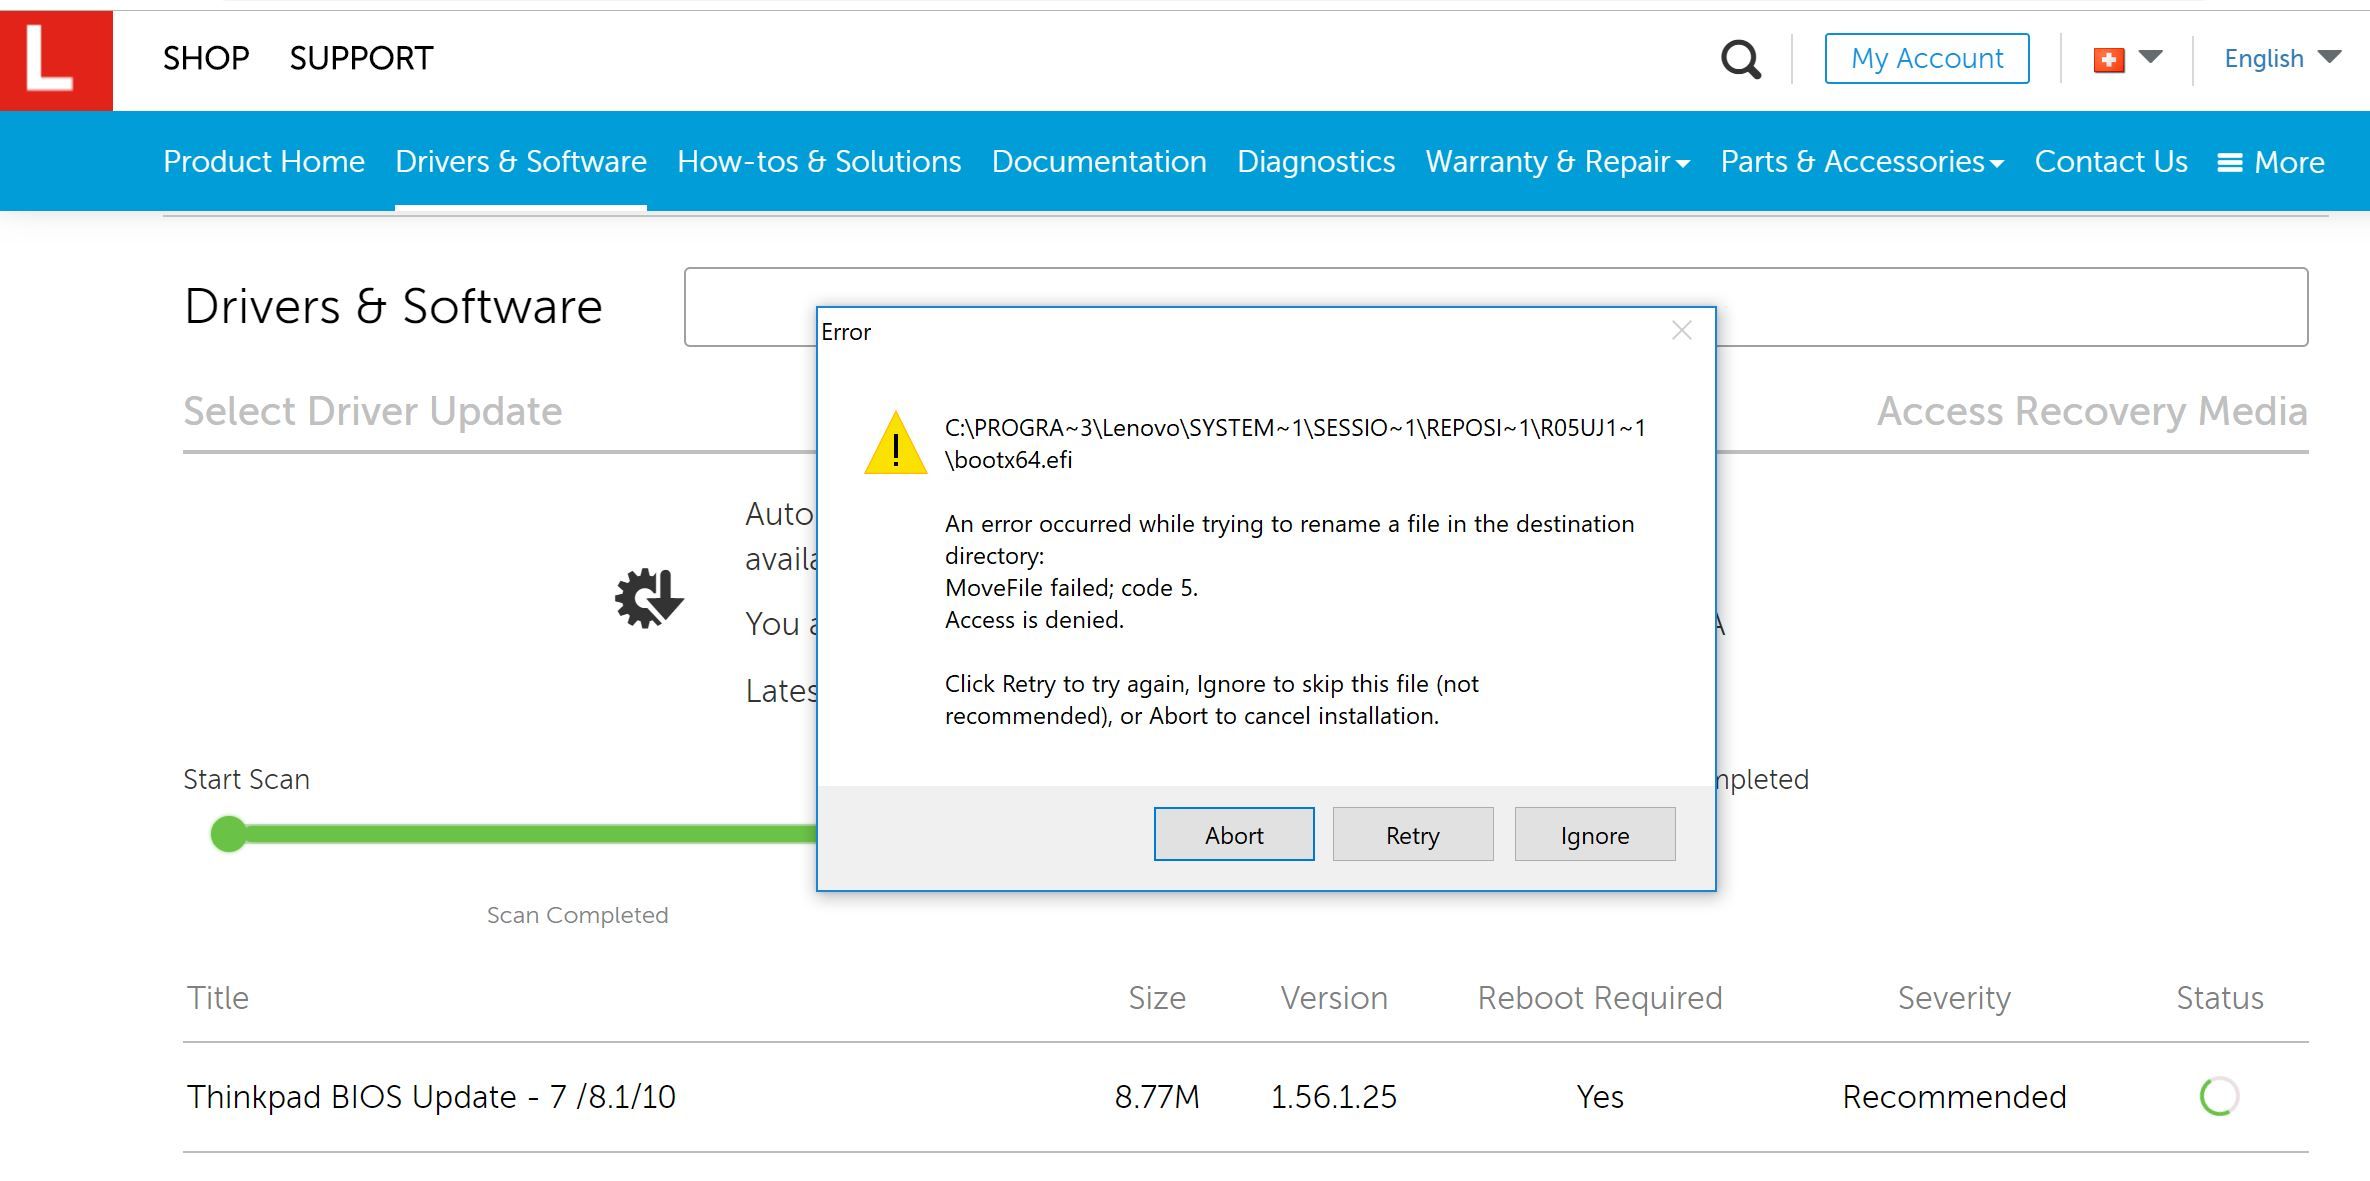This screenshot has width=2370, height=1181.
Task: Click the status loading spinner icon
Action: [2219, 1097]
